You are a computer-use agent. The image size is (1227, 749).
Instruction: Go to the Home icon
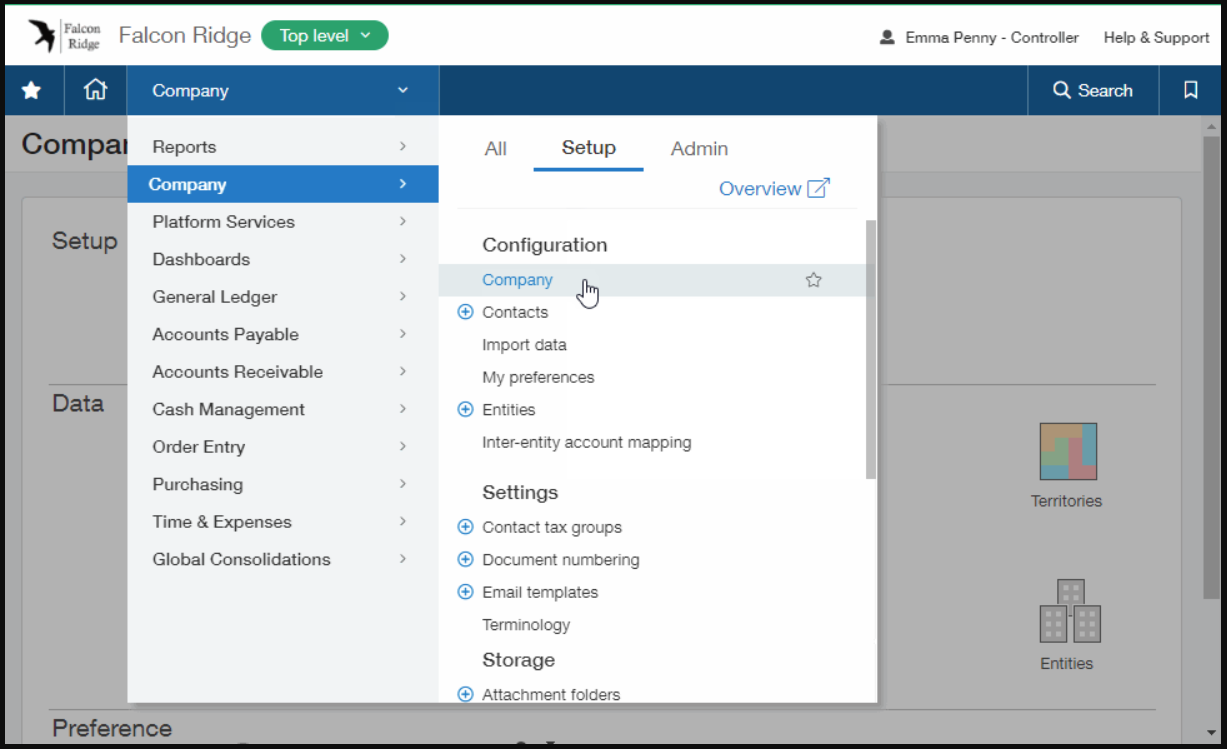point(95,91)
